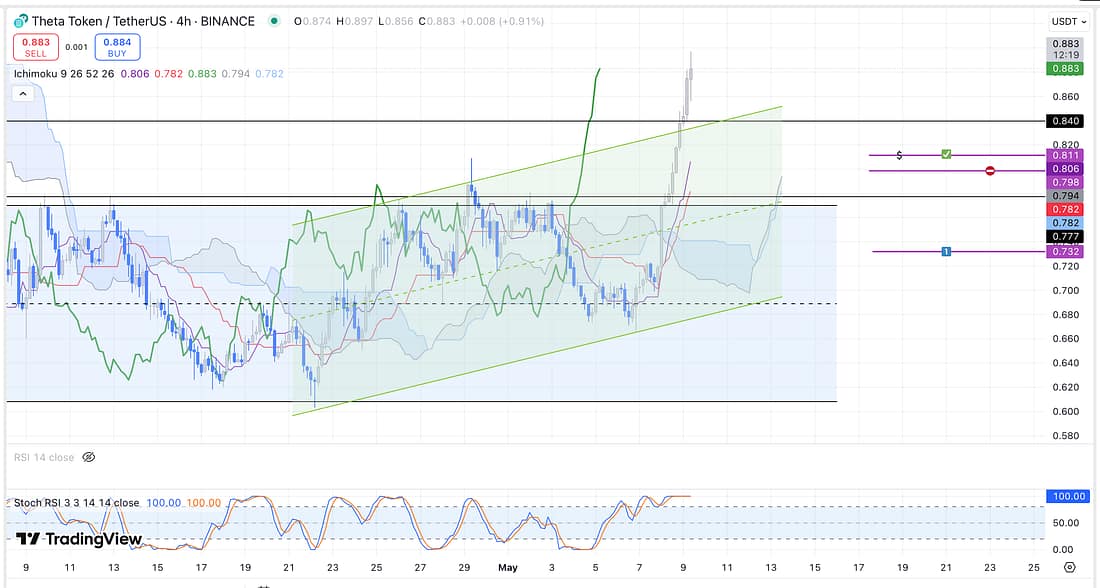Screen dimensions: 1100x588
Task: Click date 21 left of May on axis
Action: point(288,567)
